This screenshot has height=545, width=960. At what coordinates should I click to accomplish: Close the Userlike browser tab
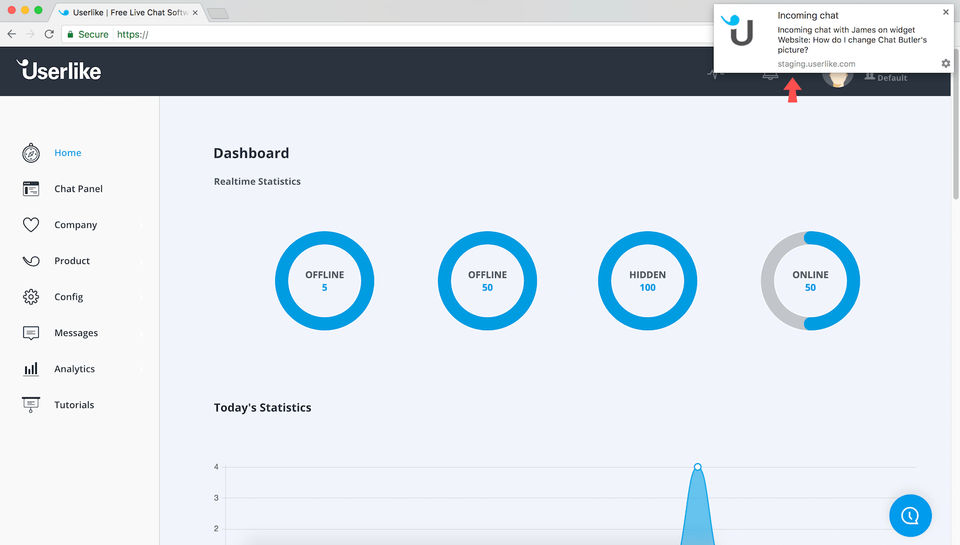click(195, 12)
